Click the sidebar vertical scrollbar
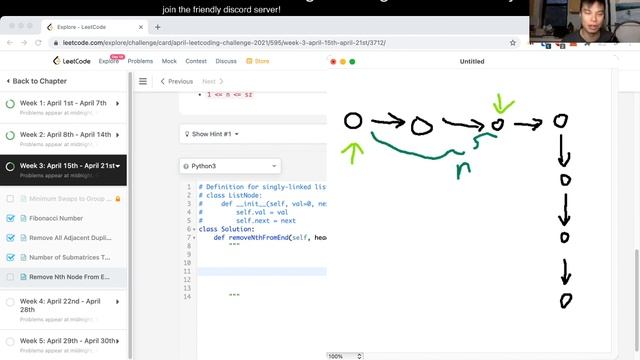640x360 pixels. click(130, 216)
